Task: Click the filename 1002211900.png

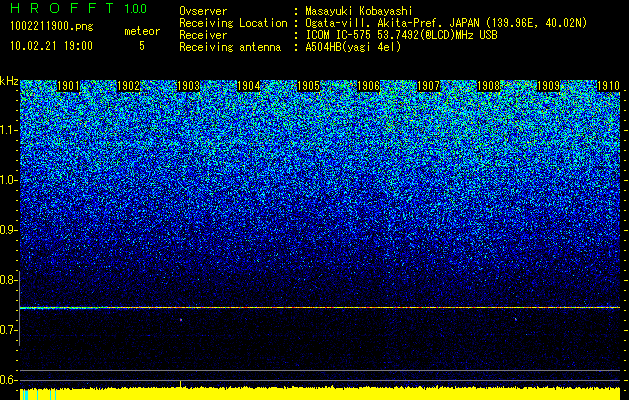Action: 52,27
